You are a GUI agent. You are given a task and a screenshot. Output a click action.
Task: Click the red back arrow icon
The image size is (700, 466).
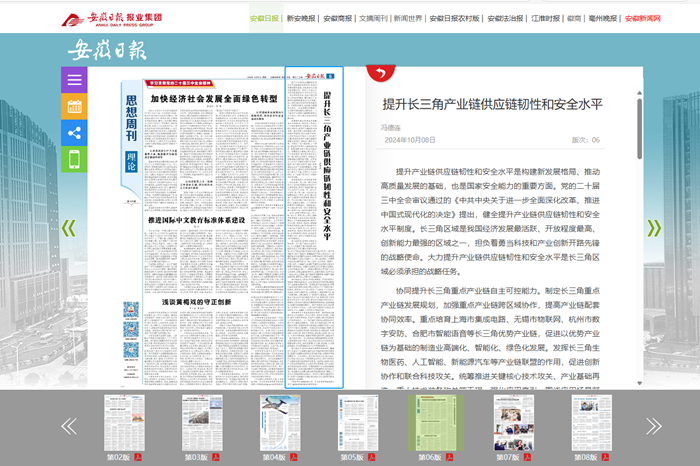click(379, 73)
